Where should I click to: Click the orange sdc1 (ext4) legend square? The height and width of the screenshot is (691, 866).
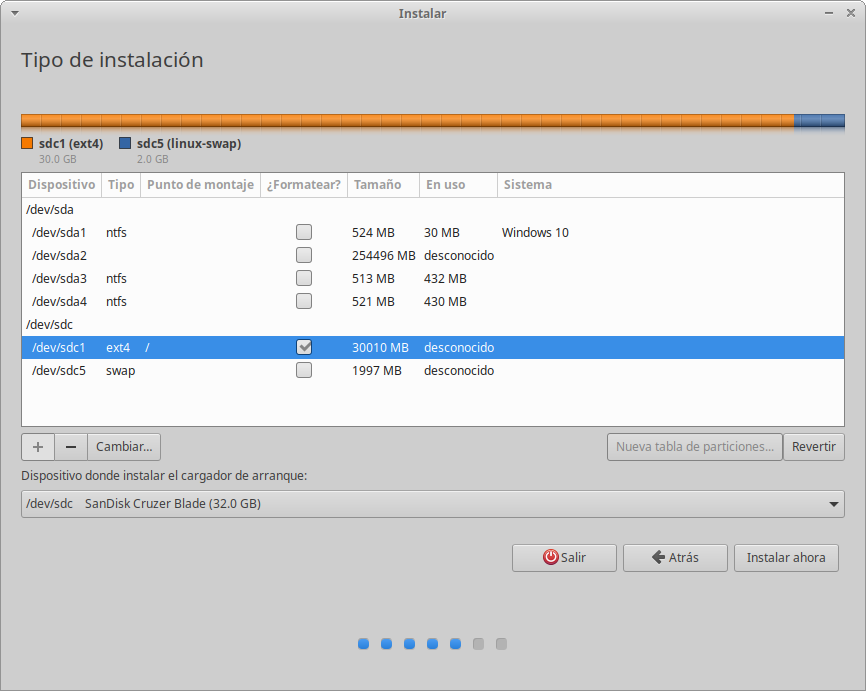[27, 144]
